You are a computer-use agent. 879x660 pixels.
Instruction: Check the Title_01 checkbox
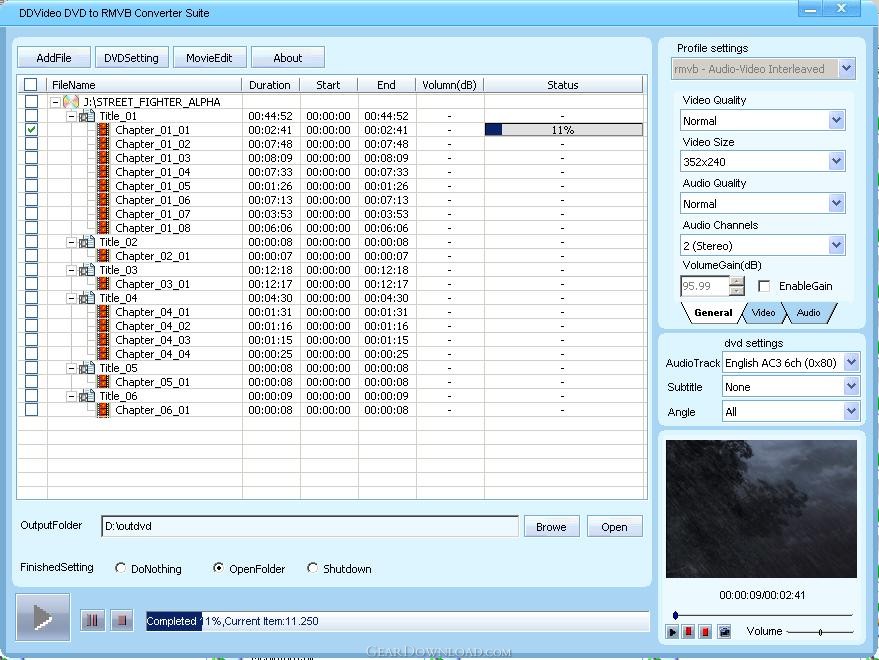31,116
